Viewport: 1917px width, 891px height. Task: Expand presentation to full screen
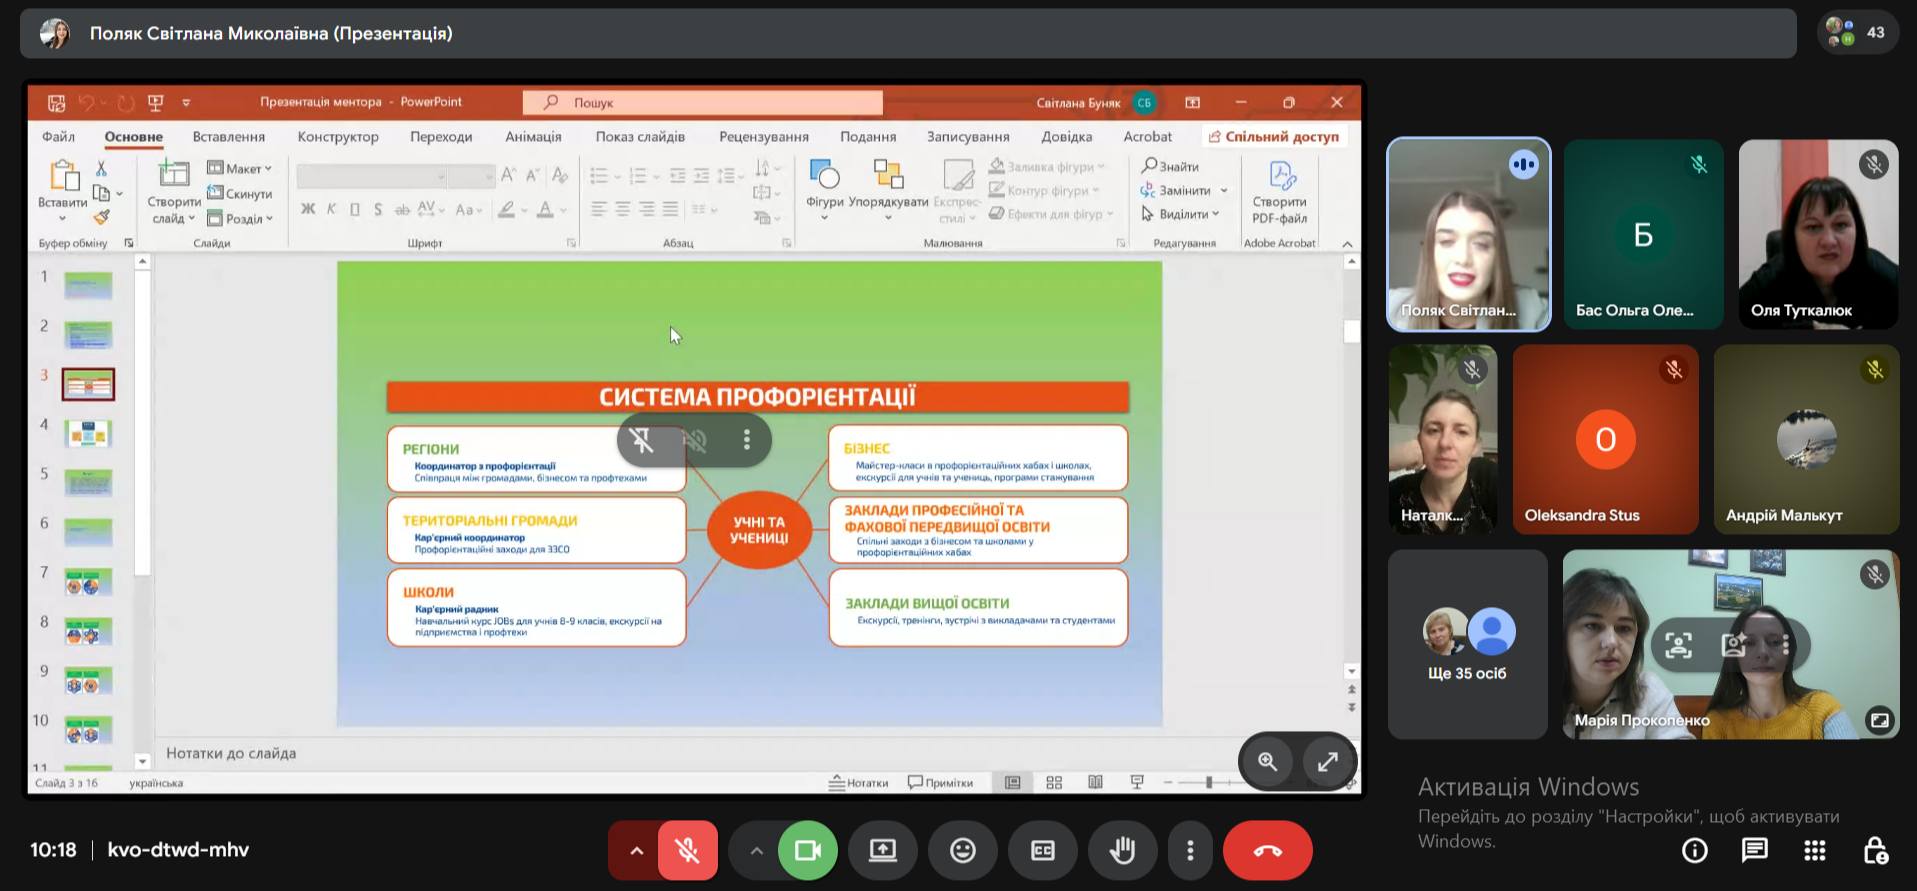coord(1327,762)
